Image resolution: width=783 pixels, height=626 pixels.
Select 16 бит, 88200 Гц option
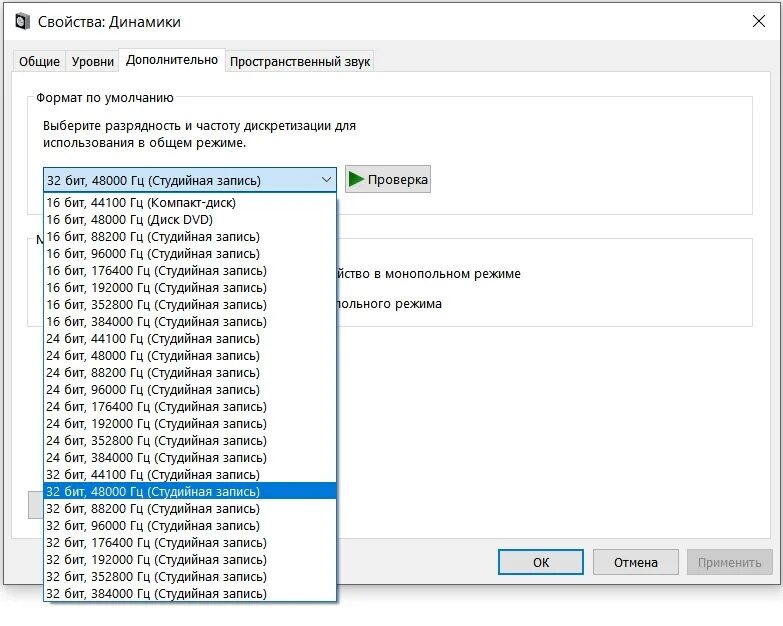point(190,236)
